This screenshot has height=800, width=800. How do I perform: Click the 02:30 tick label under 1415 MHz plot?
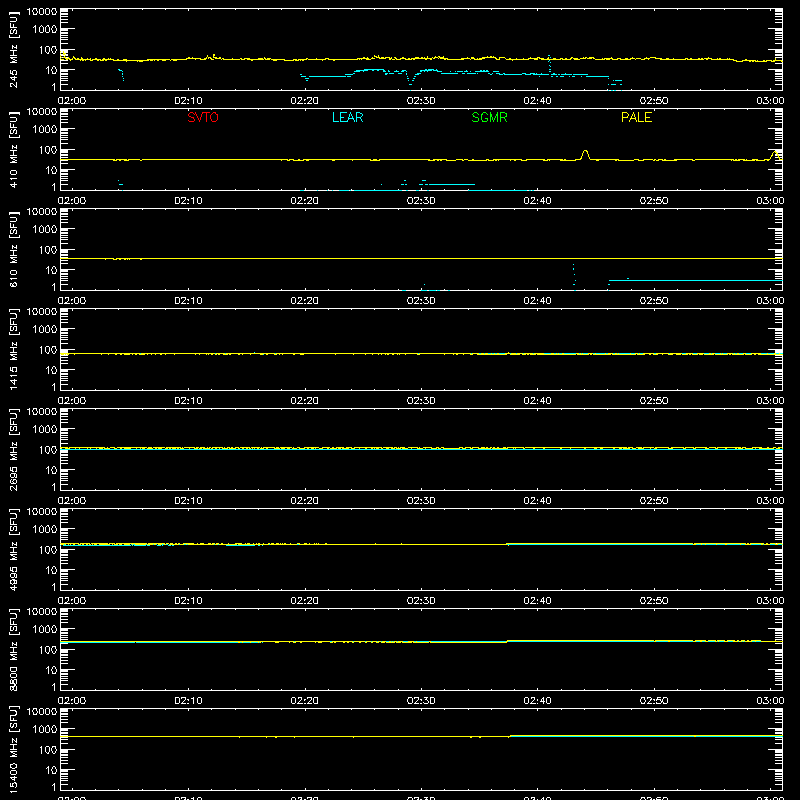pyautogui.click(x=421, y=401)
